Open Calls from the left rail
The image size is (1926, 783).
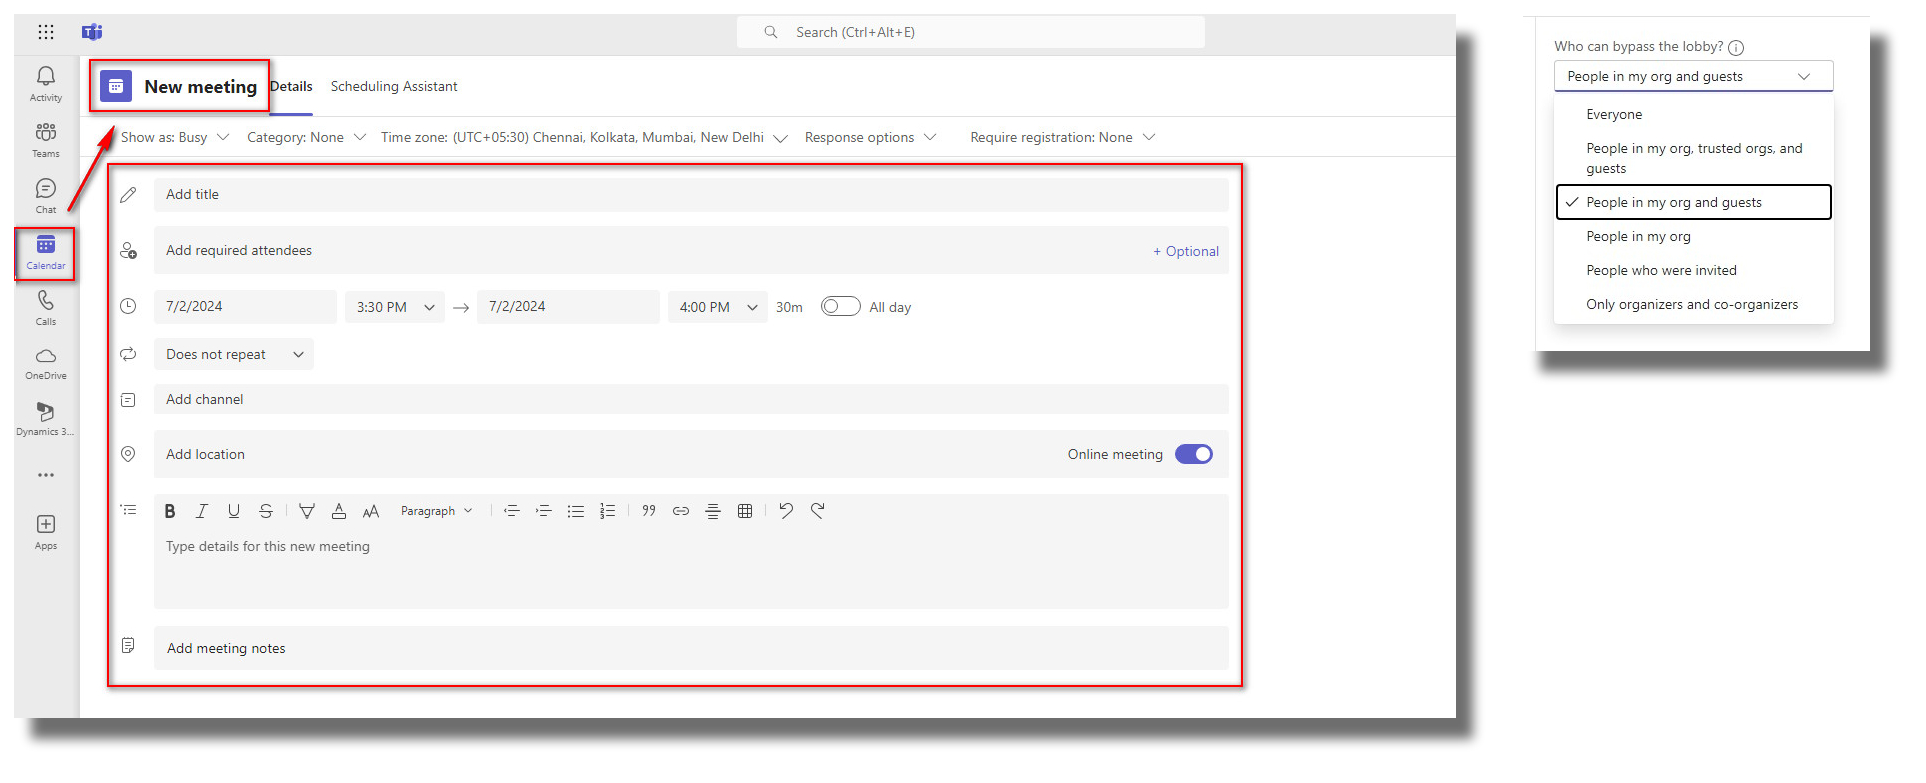pyautogui.click(x=46, y=308)
